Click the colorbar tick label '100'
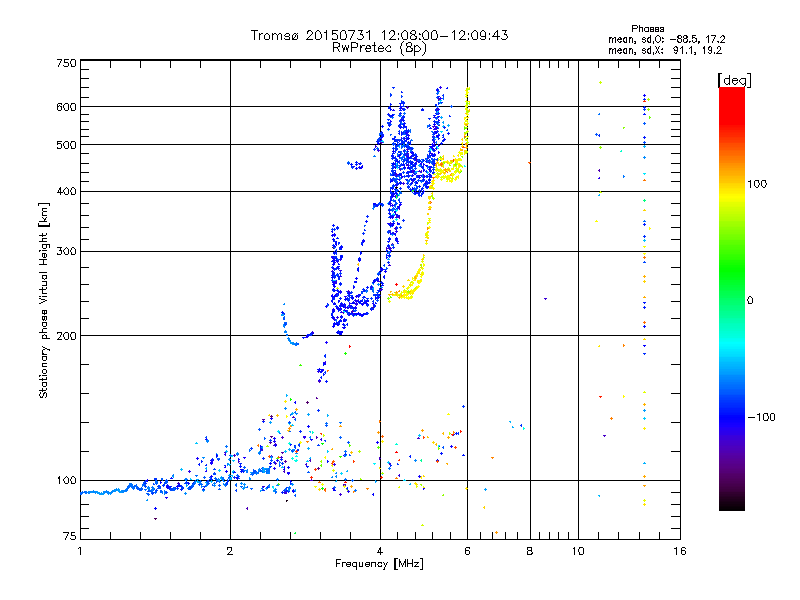 pos(757,184)
